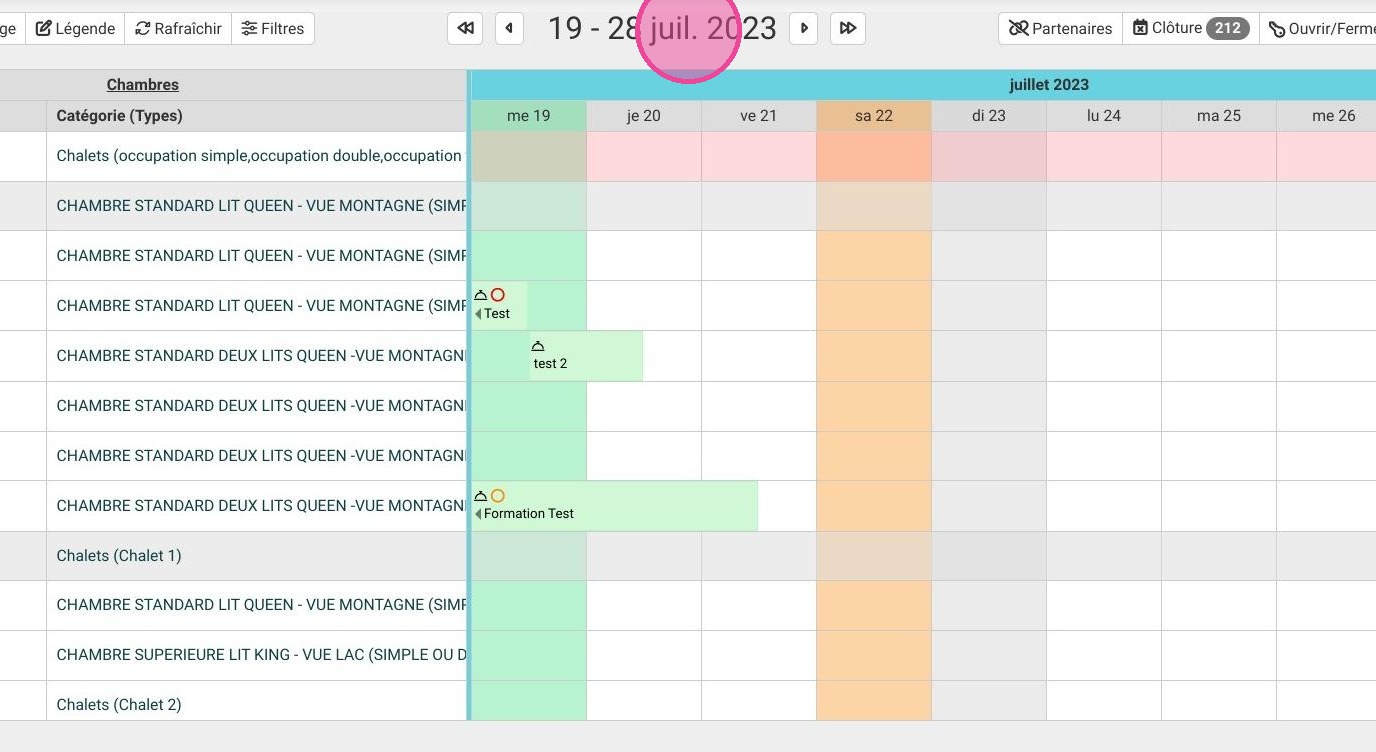The image size is (1376, 752).
Task: Select the di 23 day header
Action: (989, 116)
